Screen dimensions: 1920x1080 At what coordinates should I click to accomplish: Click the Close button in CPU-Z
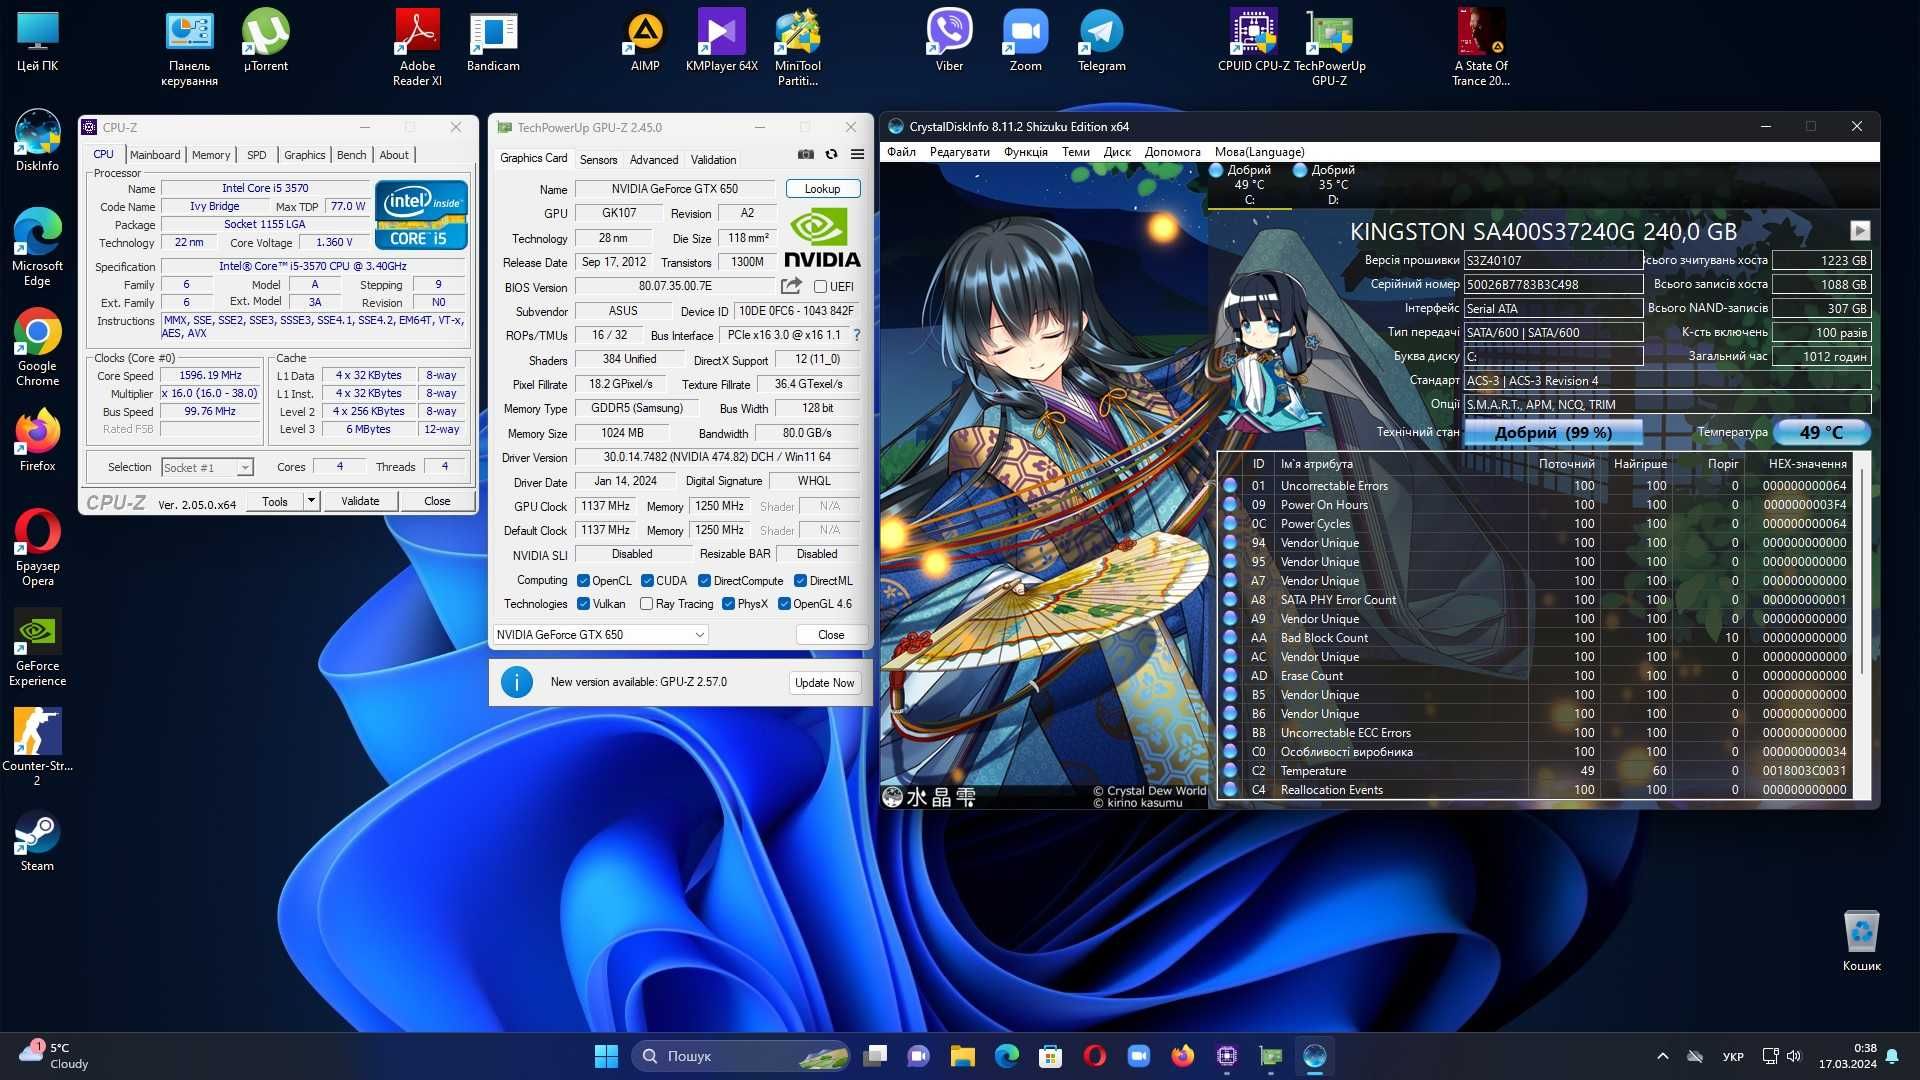pyautogui.click(x=437, y=501)
